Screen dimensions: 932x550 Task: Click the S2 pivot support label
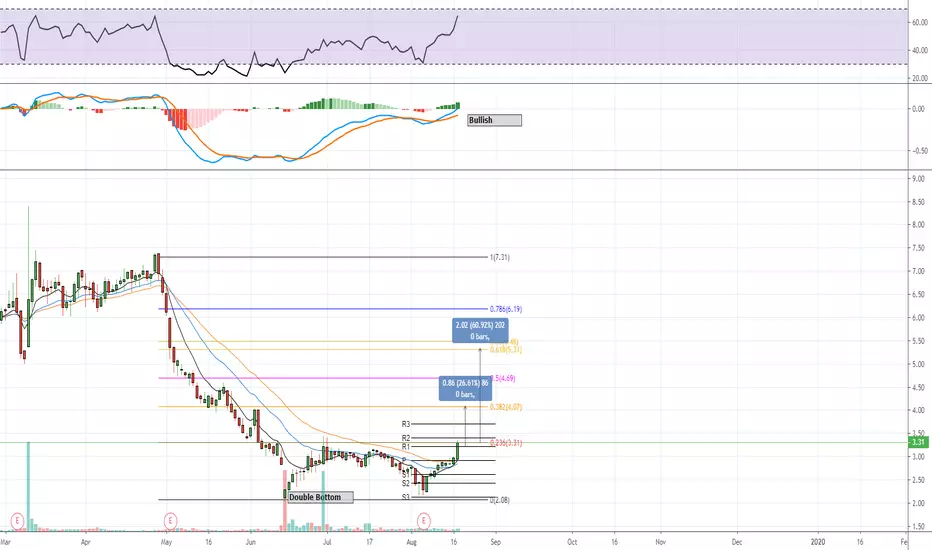coord(406,483)
